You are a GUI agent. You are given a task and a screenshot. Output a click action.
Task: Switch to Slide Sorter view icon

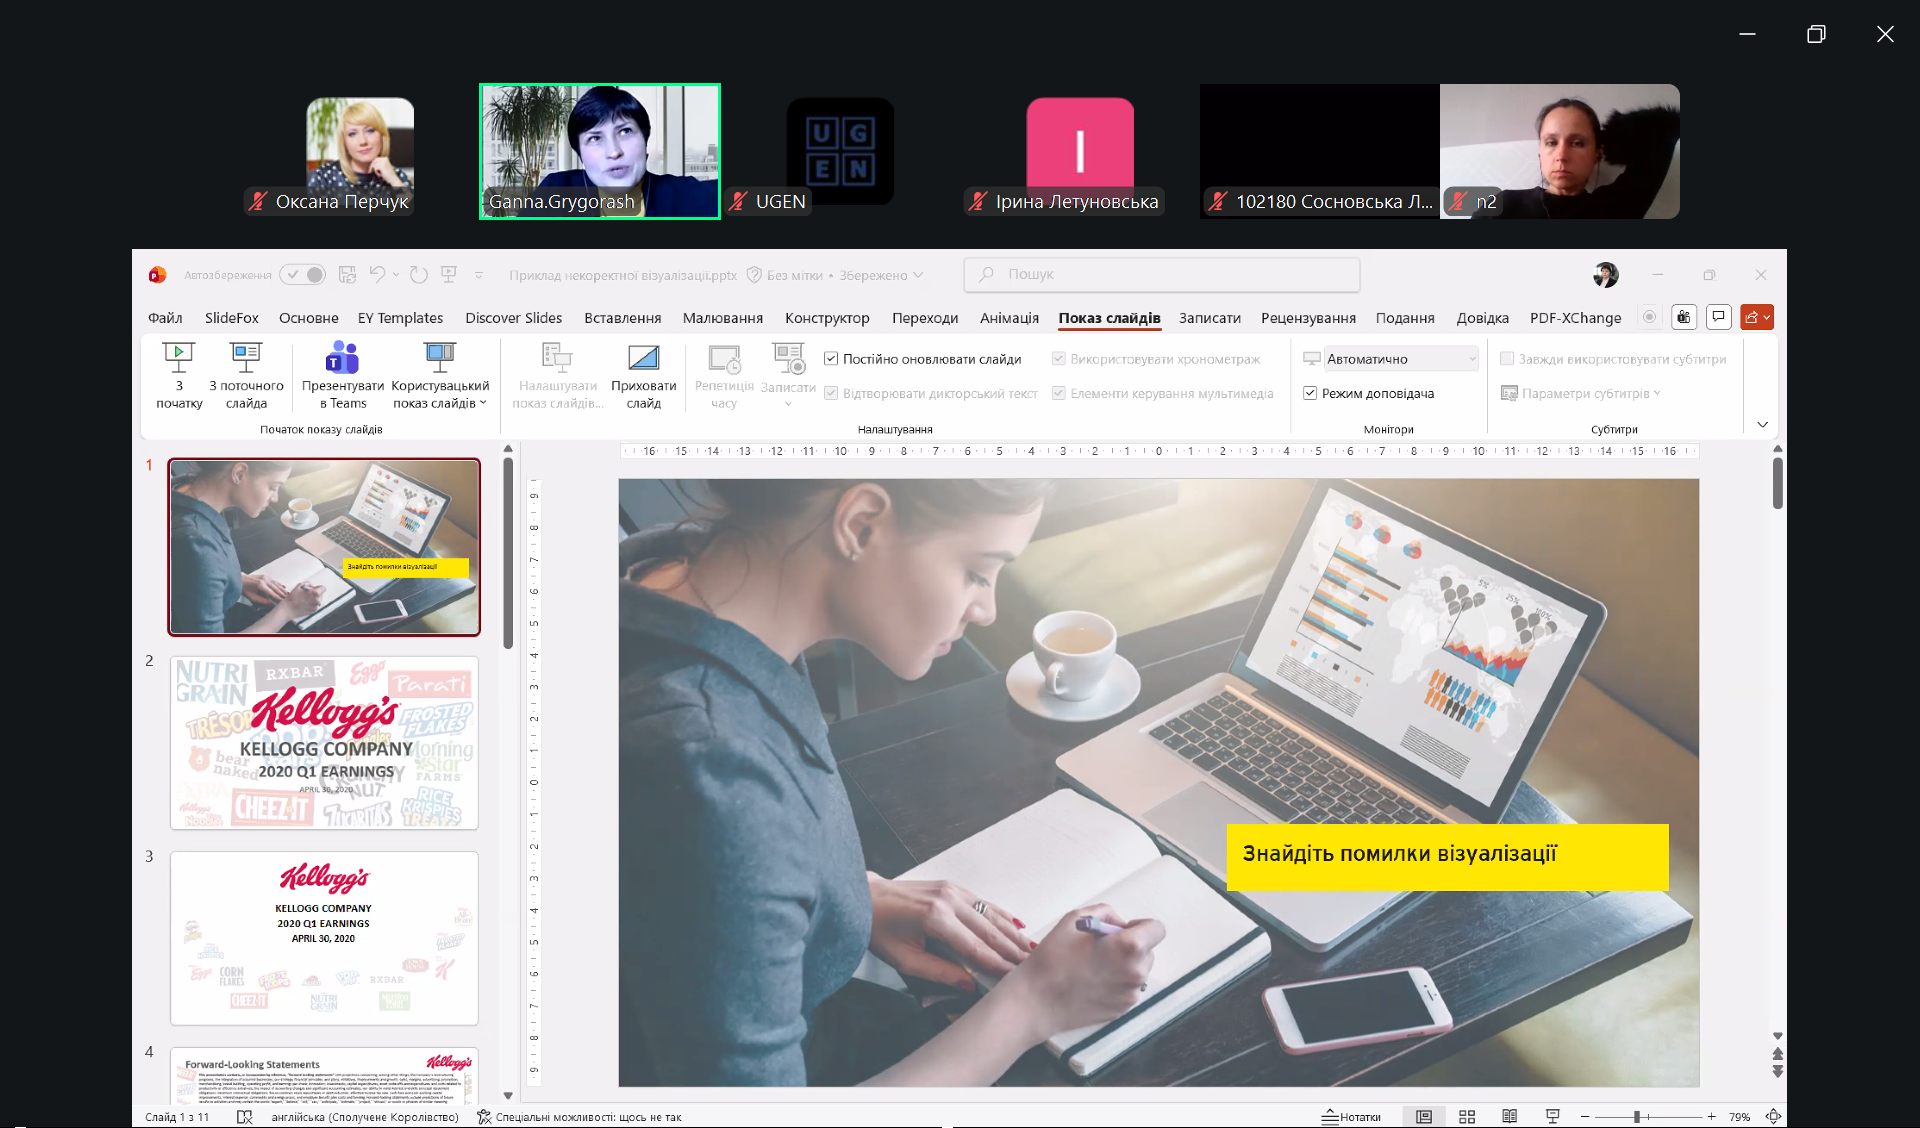pyautogui.click(x=1467, y=1116)
